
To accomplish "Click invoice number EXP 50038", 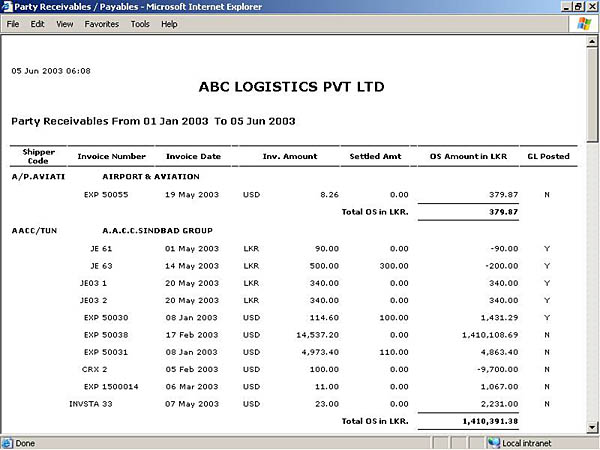I will (x=106, y=334).
